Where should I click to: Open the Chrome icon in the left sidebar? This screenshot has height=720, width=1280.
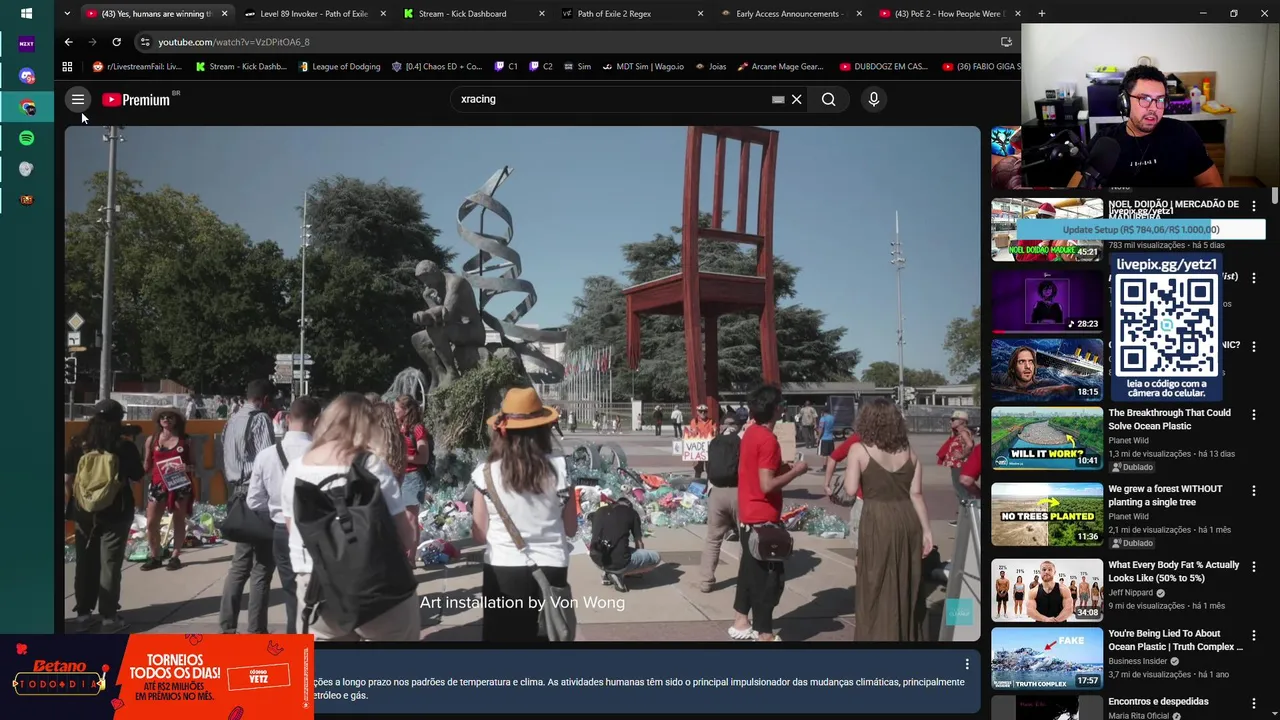(26, 107)
